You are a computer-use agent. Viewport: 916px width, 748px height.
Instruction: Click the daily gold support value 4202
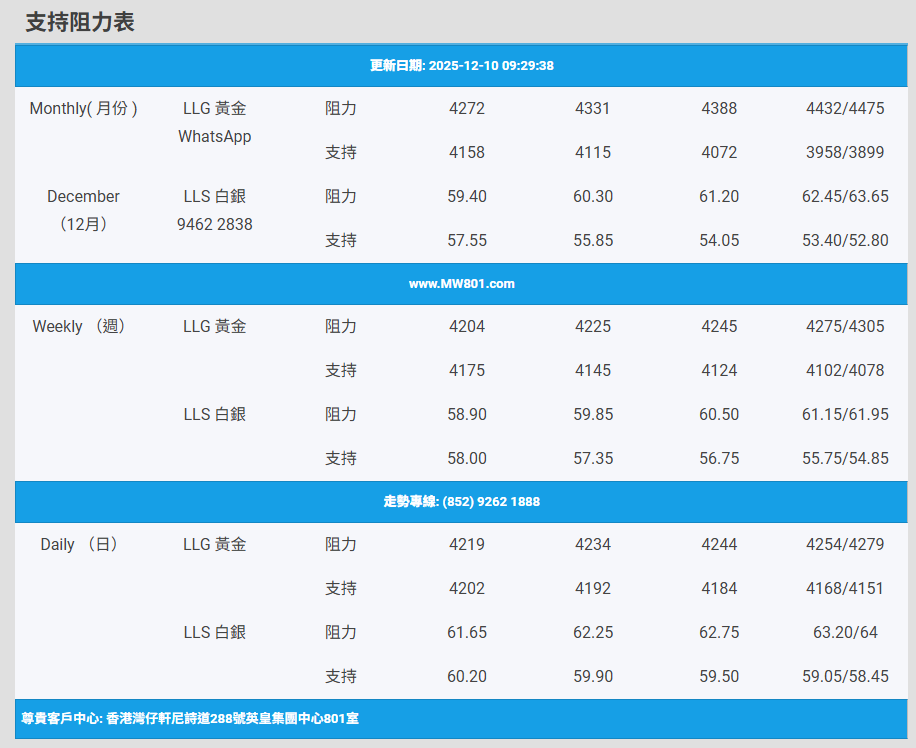click(x=467, y=589)
